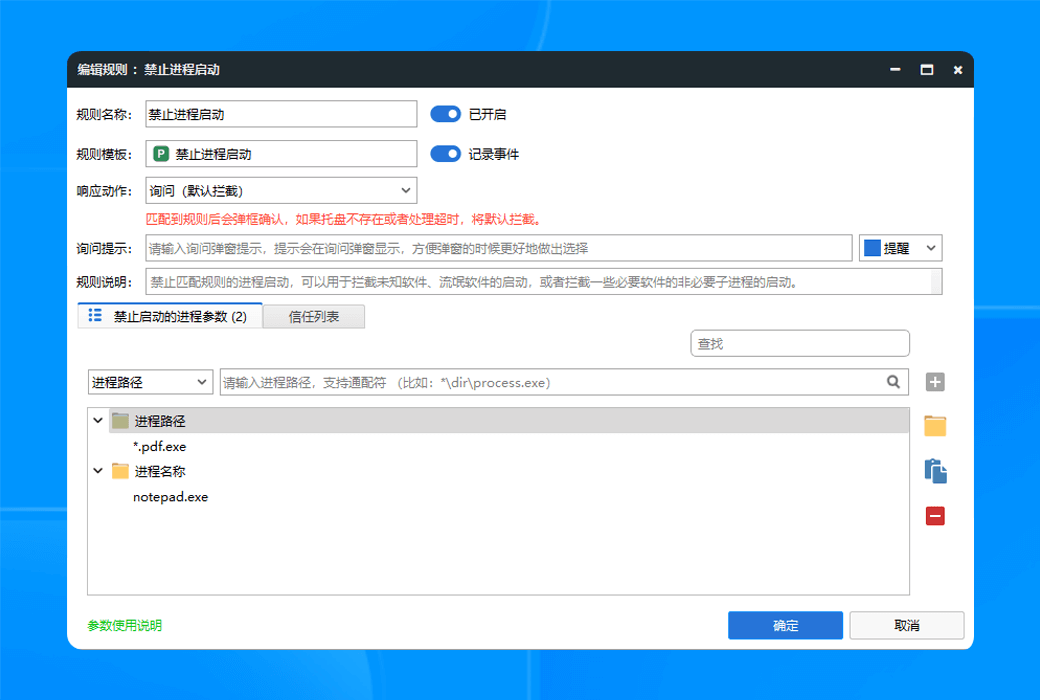Screen dimensions: 1040x700
Task: Click the 进程路径 folder icon in tree
Action: point(120,420)
